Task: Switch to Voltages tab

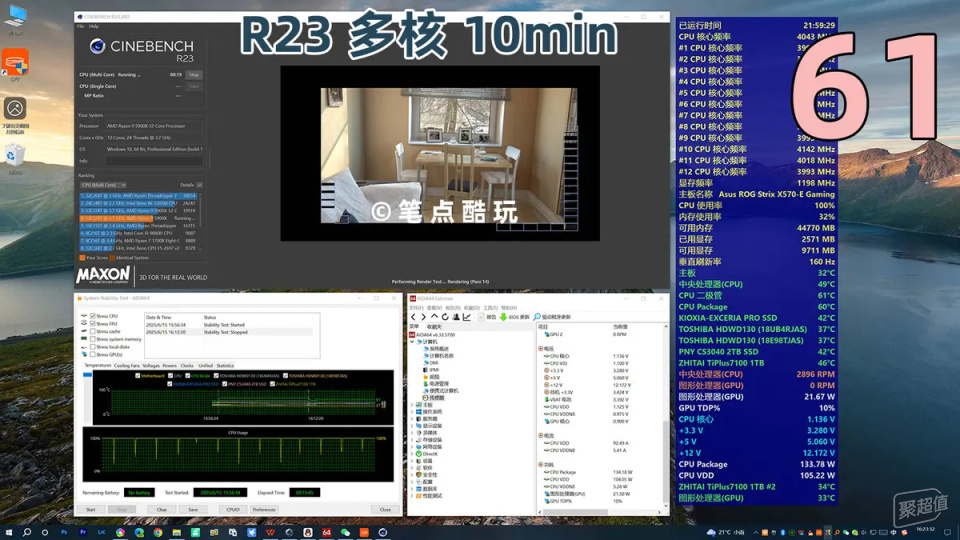Action: coord(151,366)
